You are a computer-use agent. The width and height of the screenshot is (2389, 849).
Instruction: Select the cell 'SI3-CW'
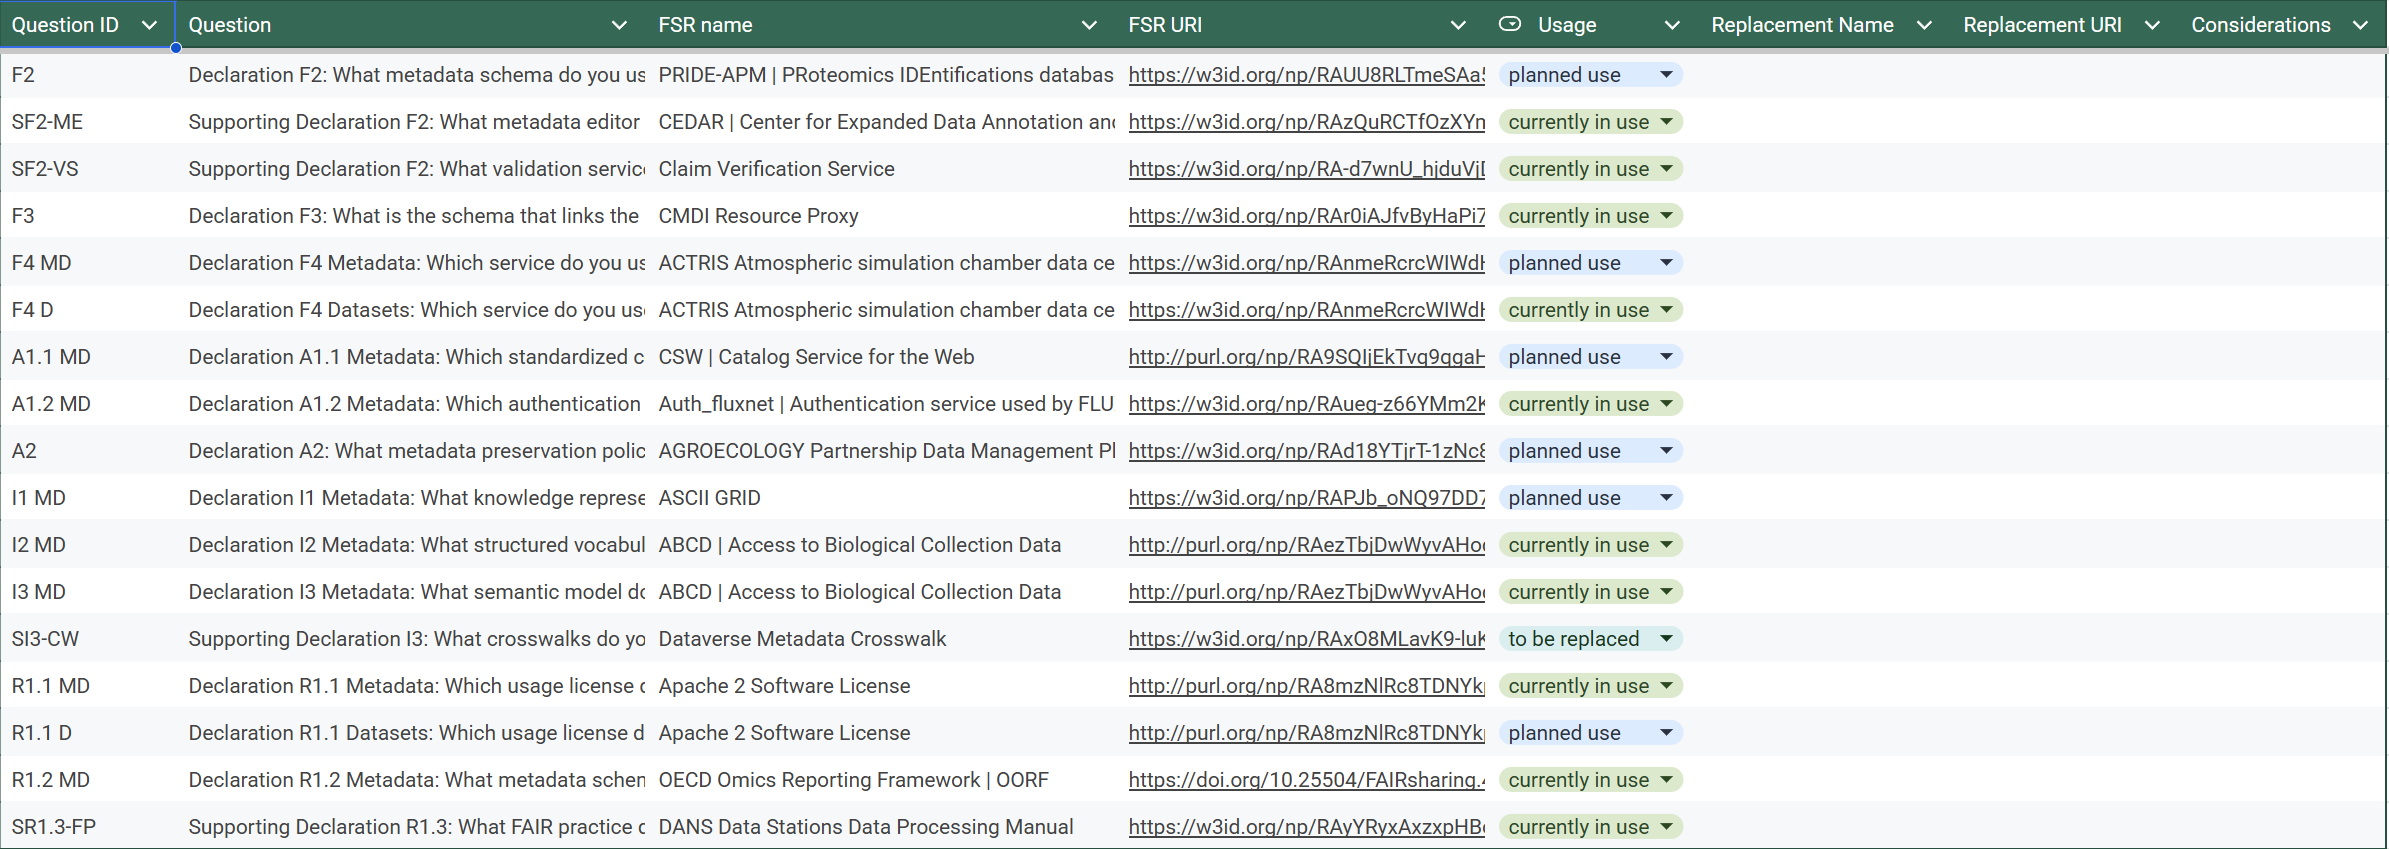pyautogui.click(x=88, y=639)
